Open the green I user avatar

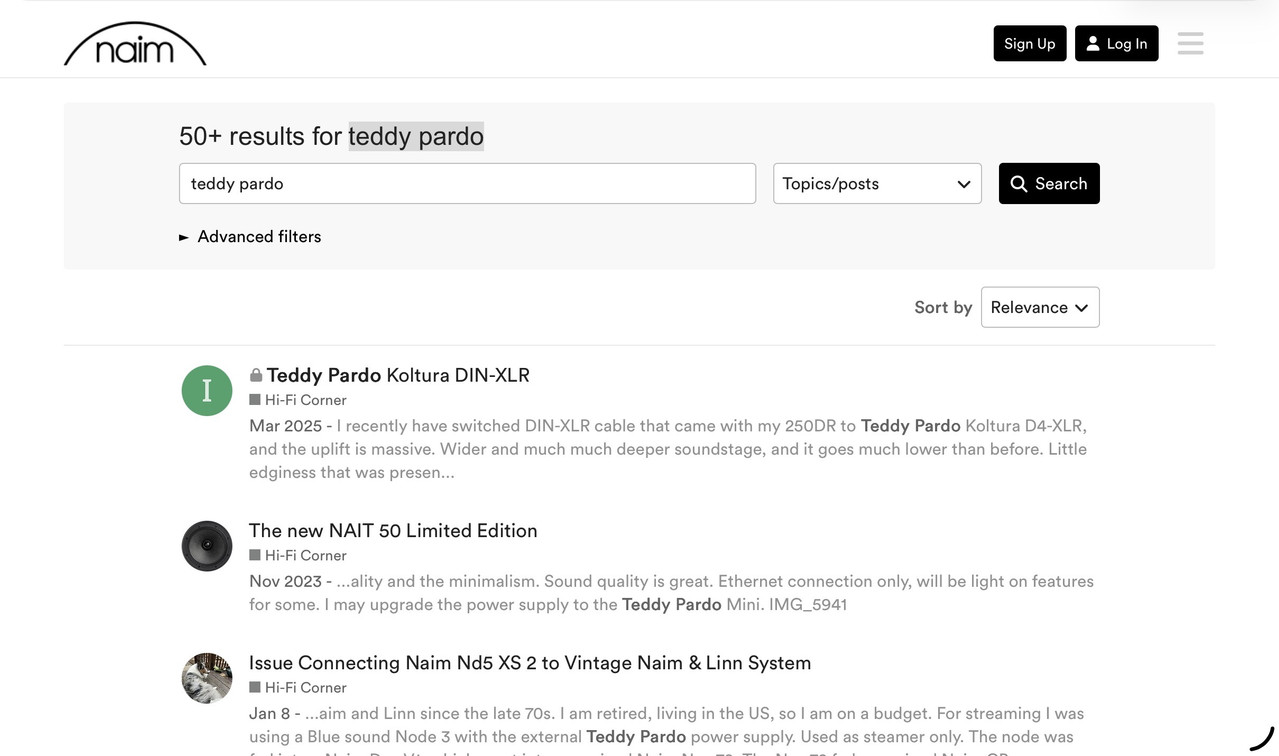tap(207, 390)
